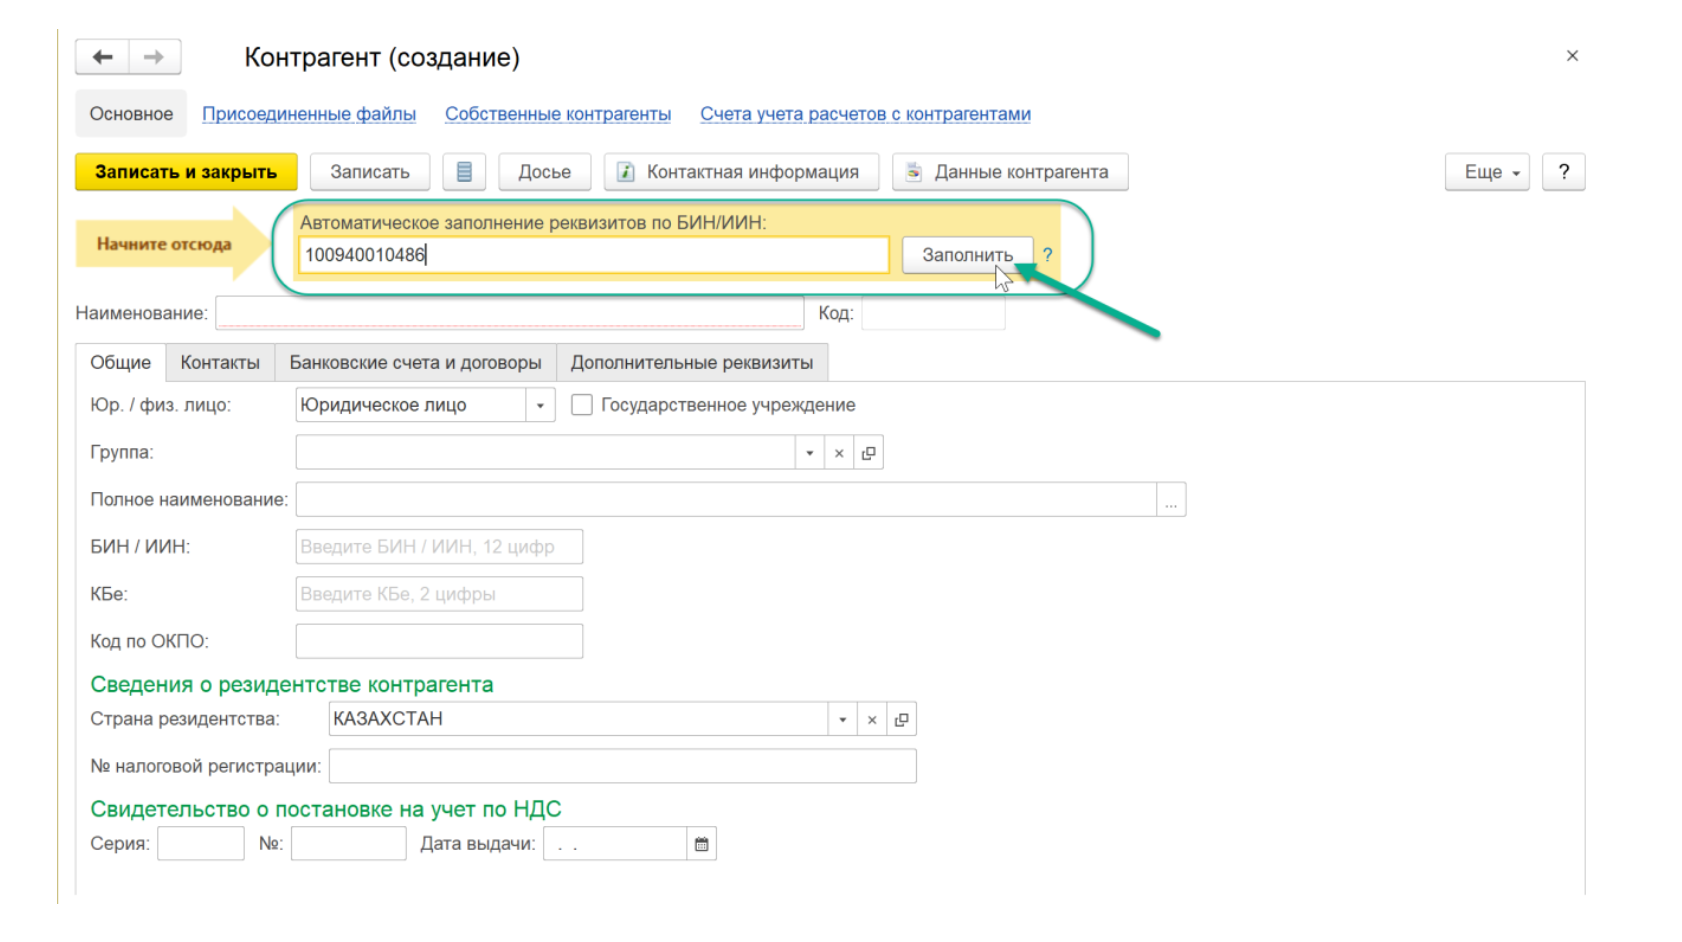Open the Еще menu
The image size is (1682, 942).
pyautogui.click(x=1486, y=172)
